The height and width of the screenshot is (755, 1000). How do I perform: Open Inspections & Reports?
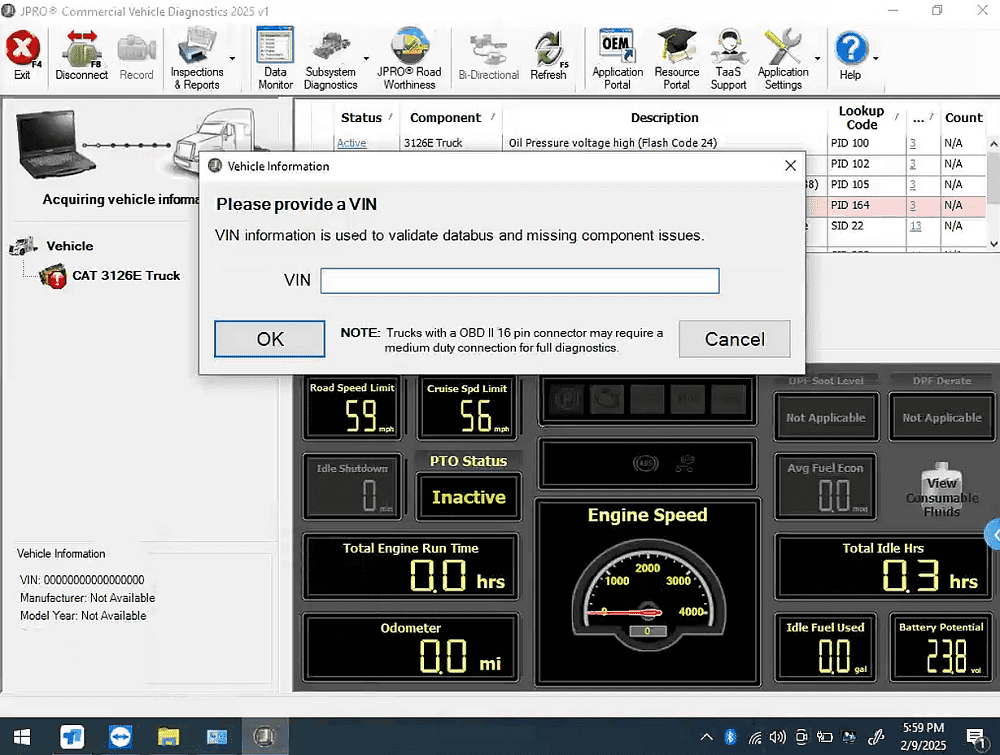point(197,59)
